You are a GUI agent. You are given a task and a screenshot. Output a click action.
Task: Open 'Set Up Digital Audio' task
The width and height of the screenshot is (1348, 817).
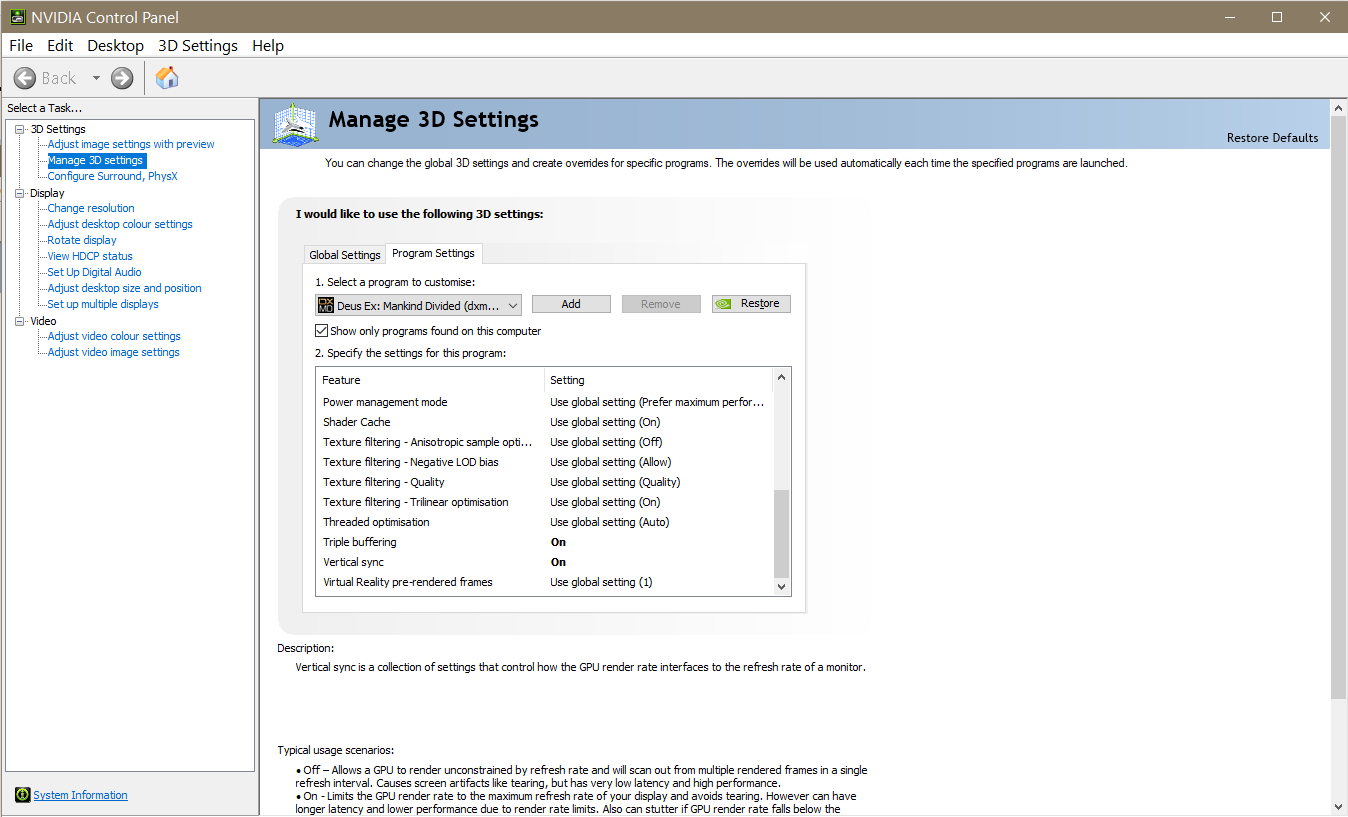(95, 272)
